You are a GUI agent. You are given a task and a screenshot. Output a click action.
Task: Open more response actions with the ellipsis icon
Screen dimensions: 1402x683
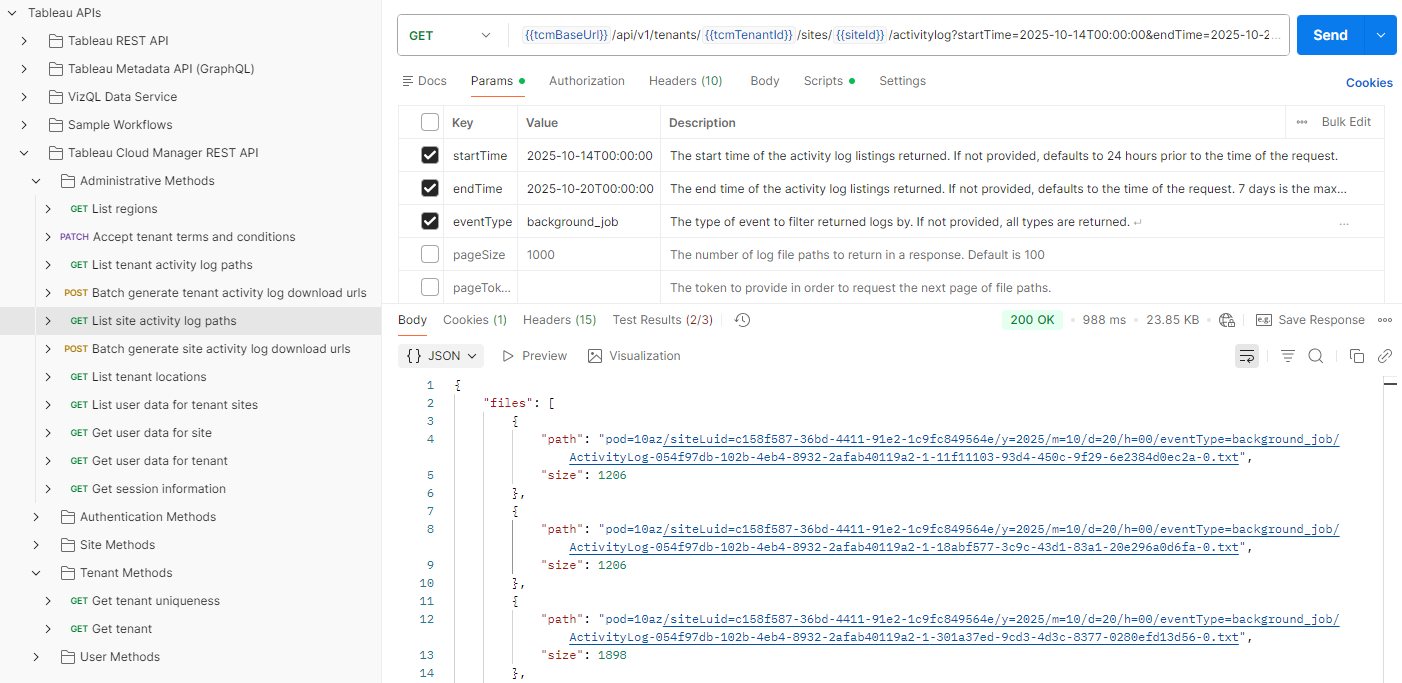click(1384, 319)
